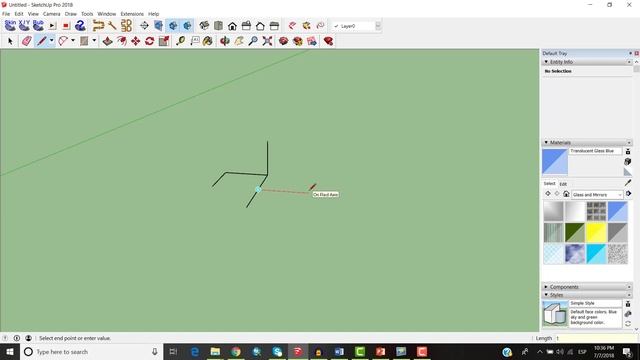The image size is (640, 360).
Task: Select the Tape Measure tool
Action: pos(180,41)
